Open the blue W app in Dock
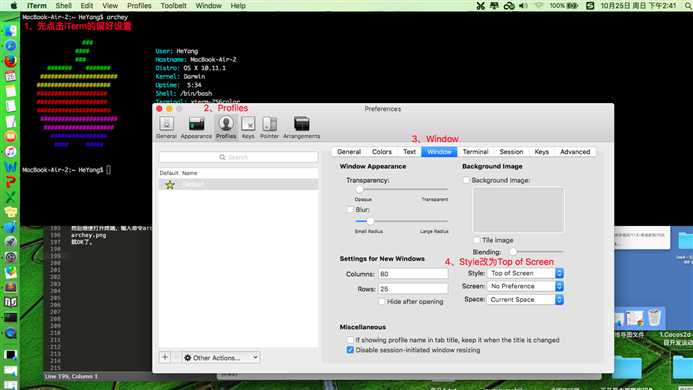Screen dimensions: 693x390 (11, 167)
